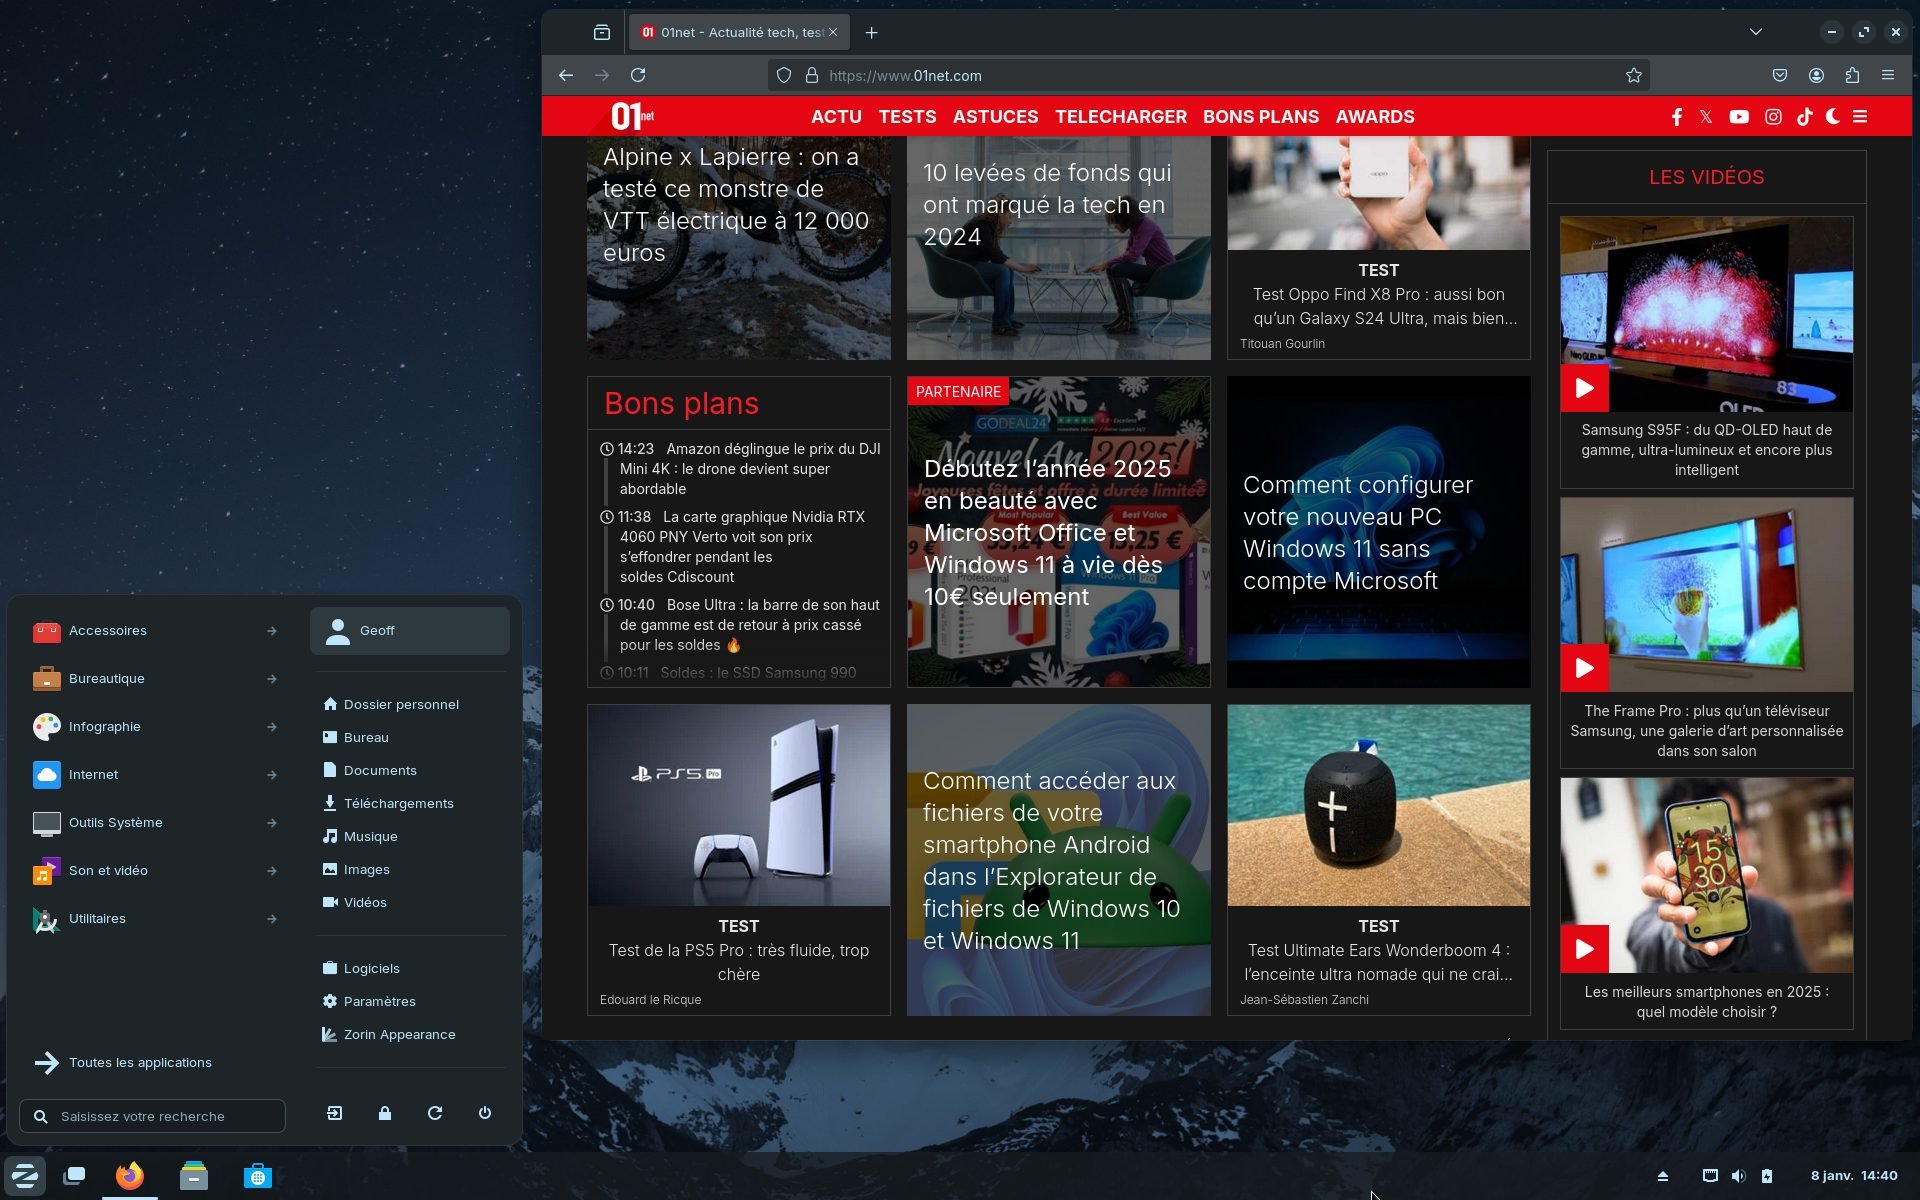Play the meilleurs smartphones 2025 video
1920x1200 pixels.
click(x=1584, y=949)
